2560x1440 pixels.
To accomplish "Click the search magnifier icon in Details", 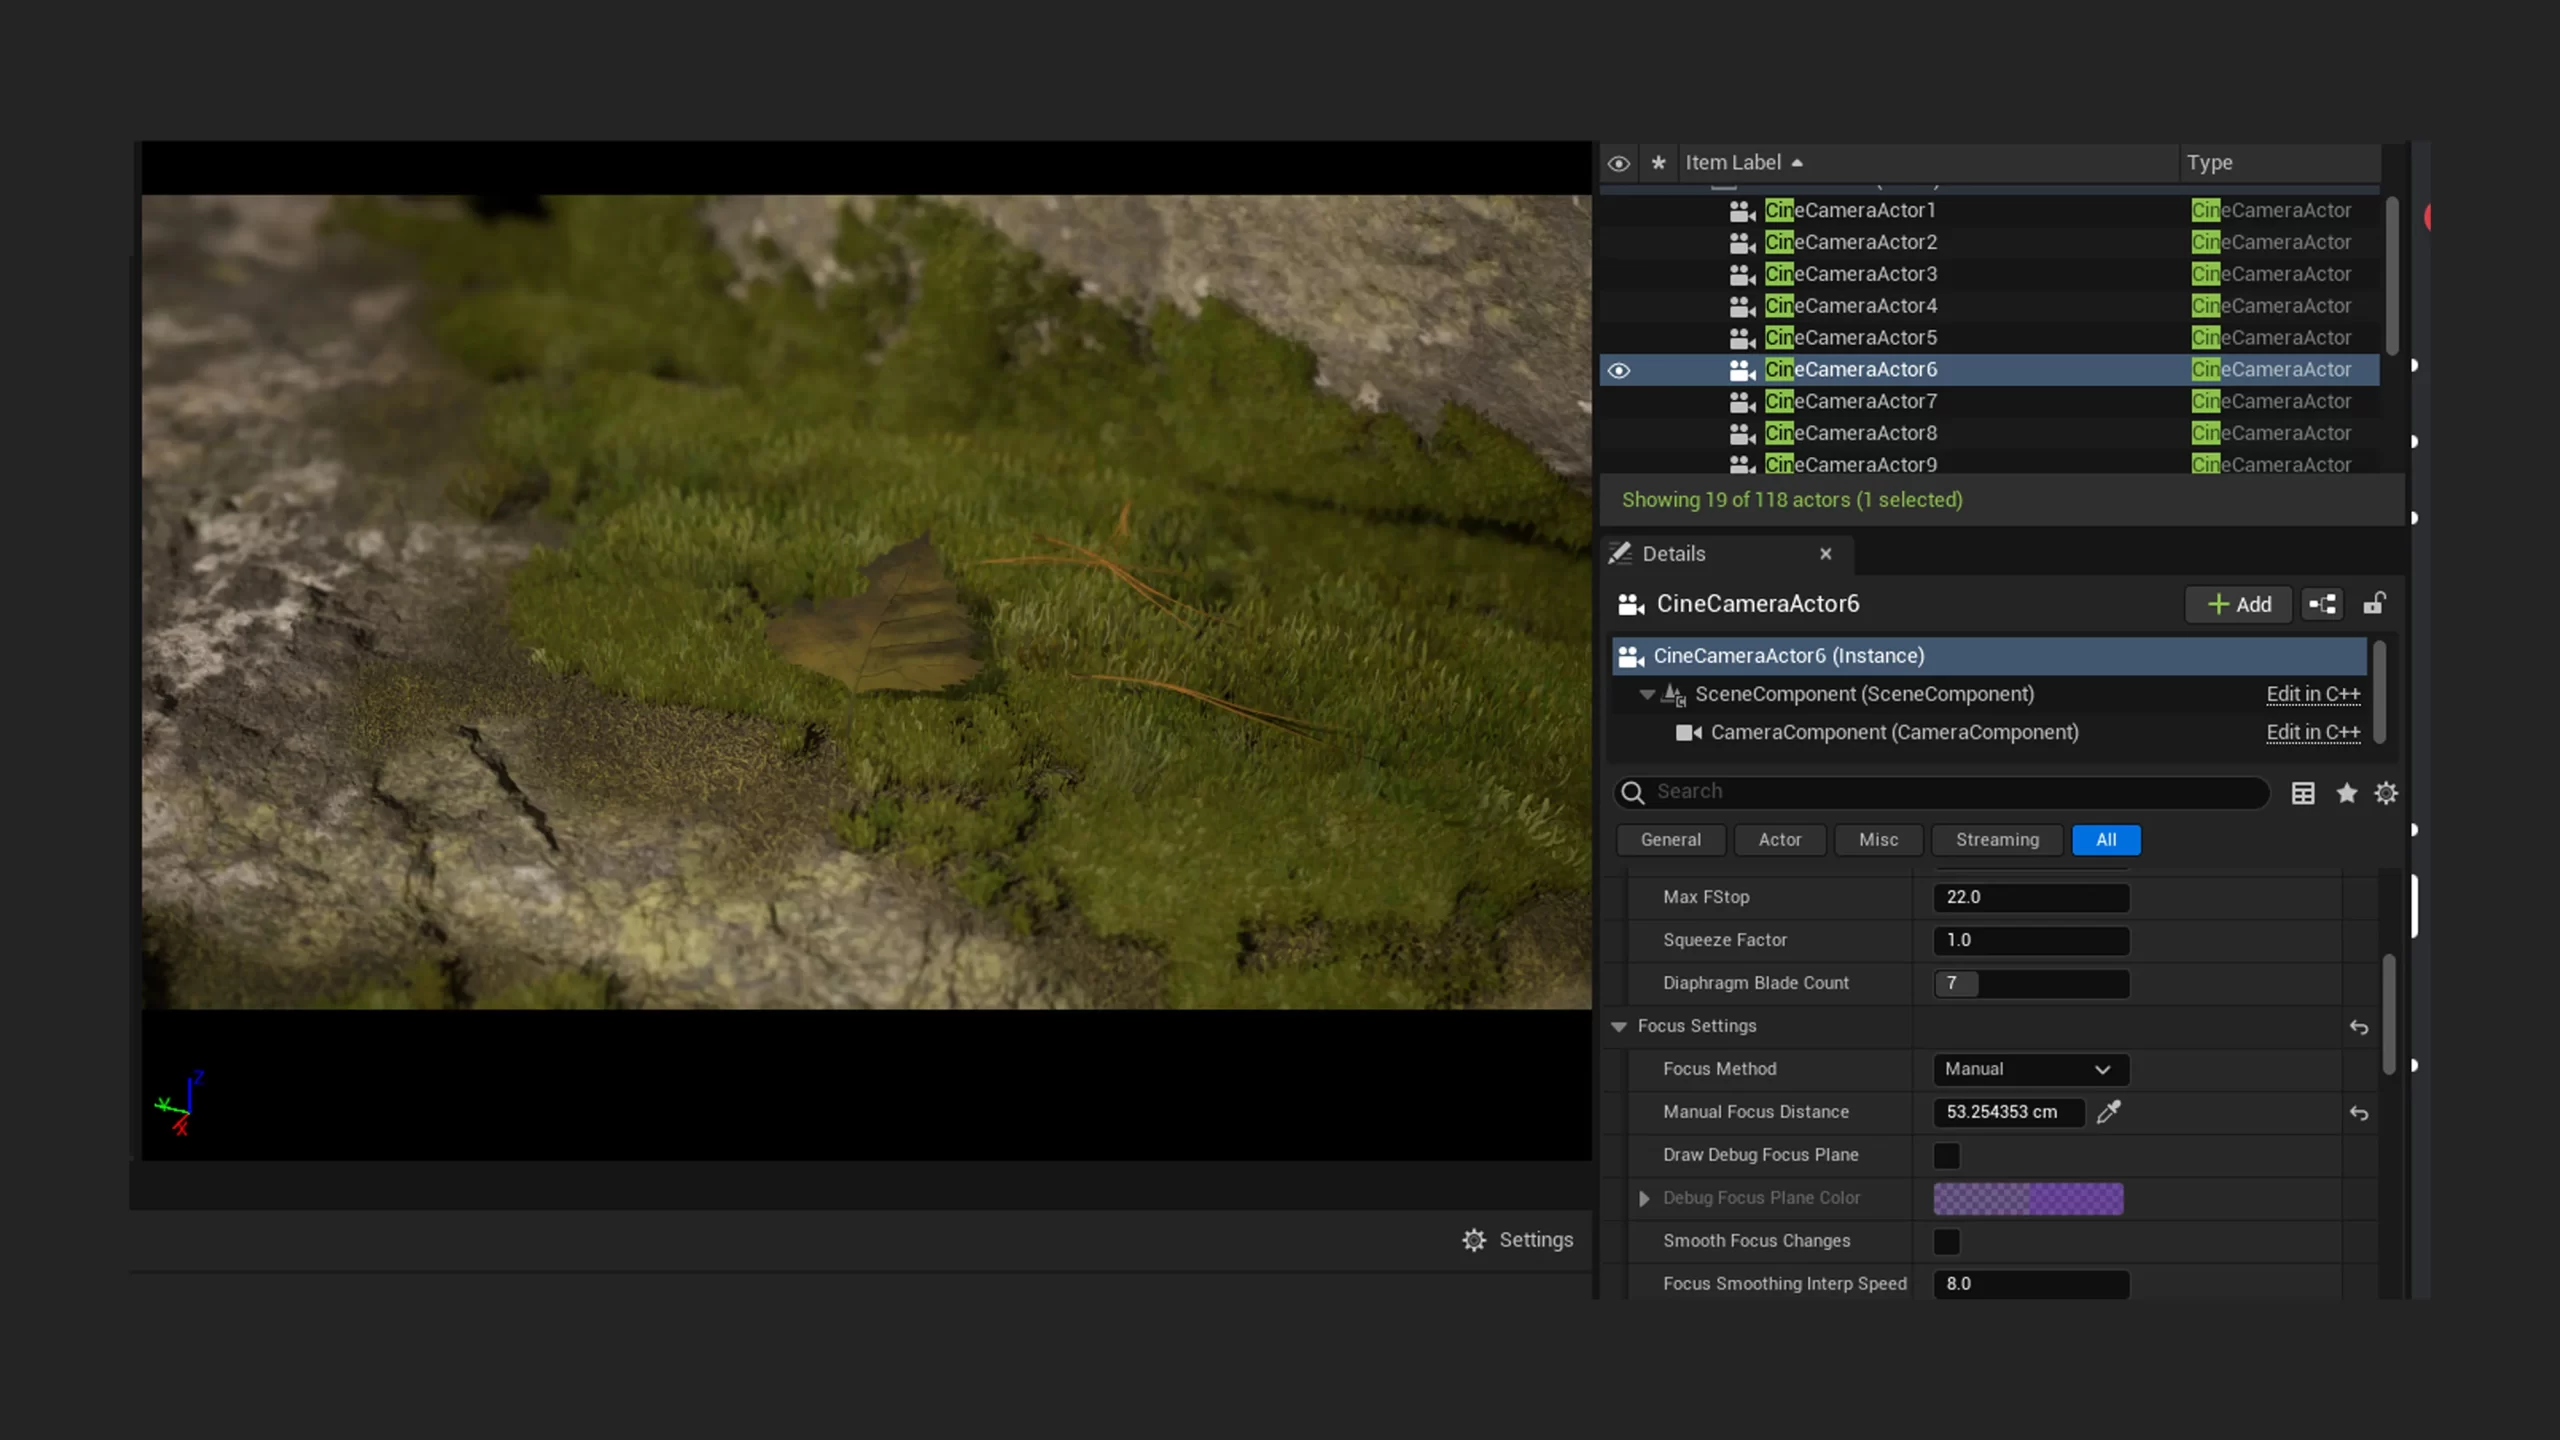I will pyautogui.click(x=1632, y=793).
